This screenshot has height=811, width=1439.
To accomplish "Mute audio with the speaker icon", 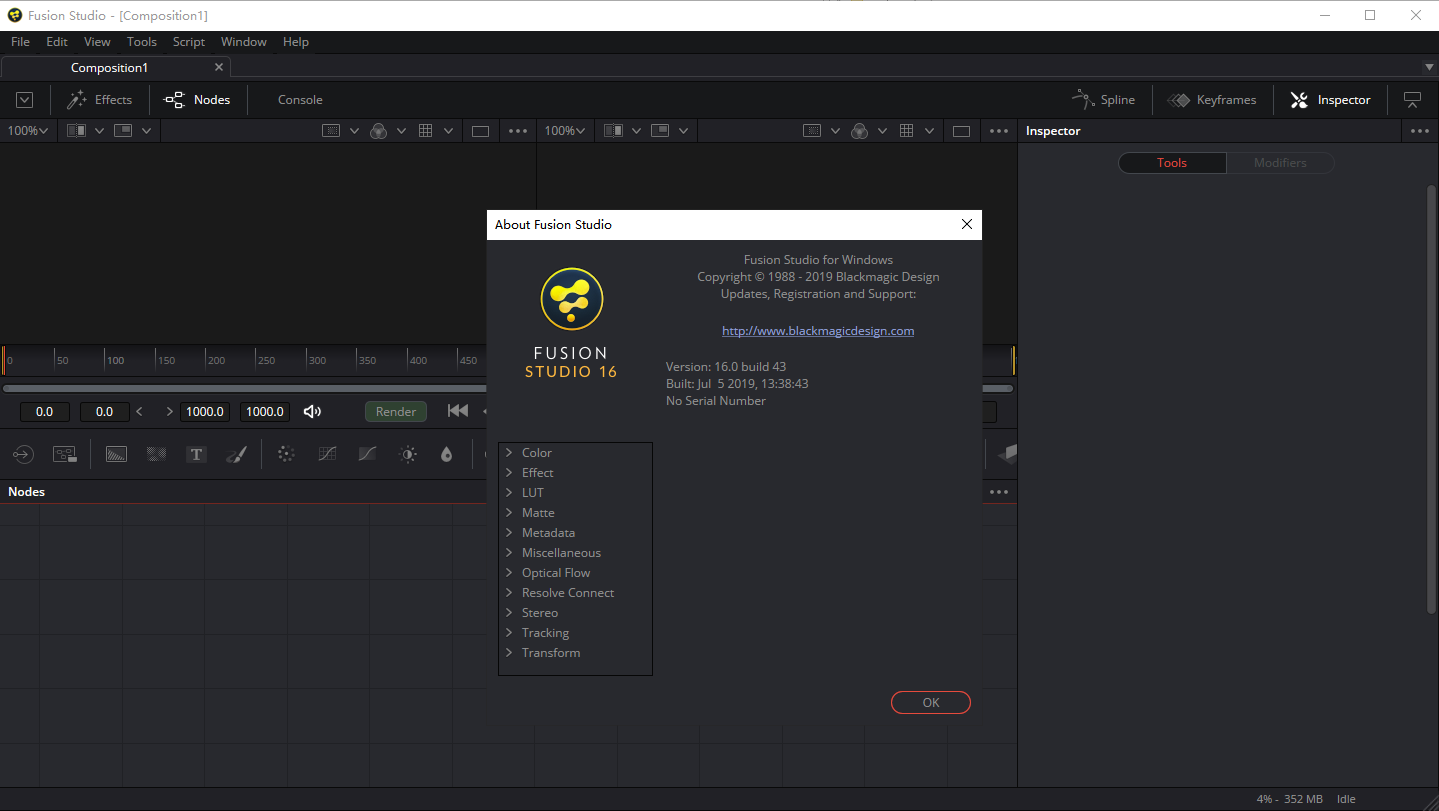I will coord(313,411).
